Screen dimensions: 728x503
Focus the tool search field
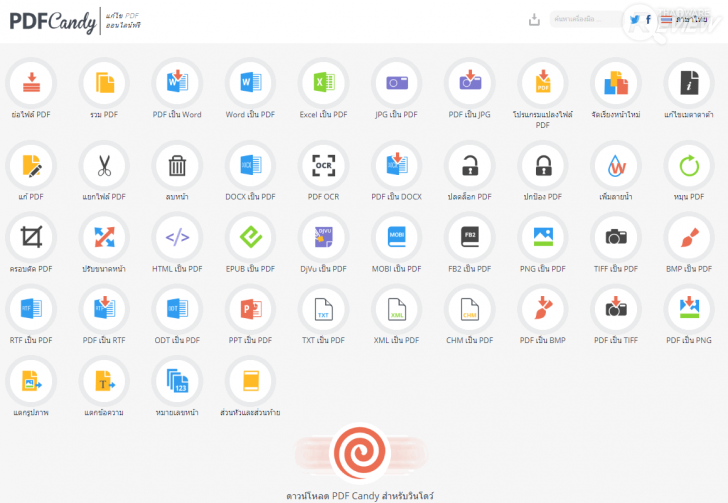tap(586, 19)
